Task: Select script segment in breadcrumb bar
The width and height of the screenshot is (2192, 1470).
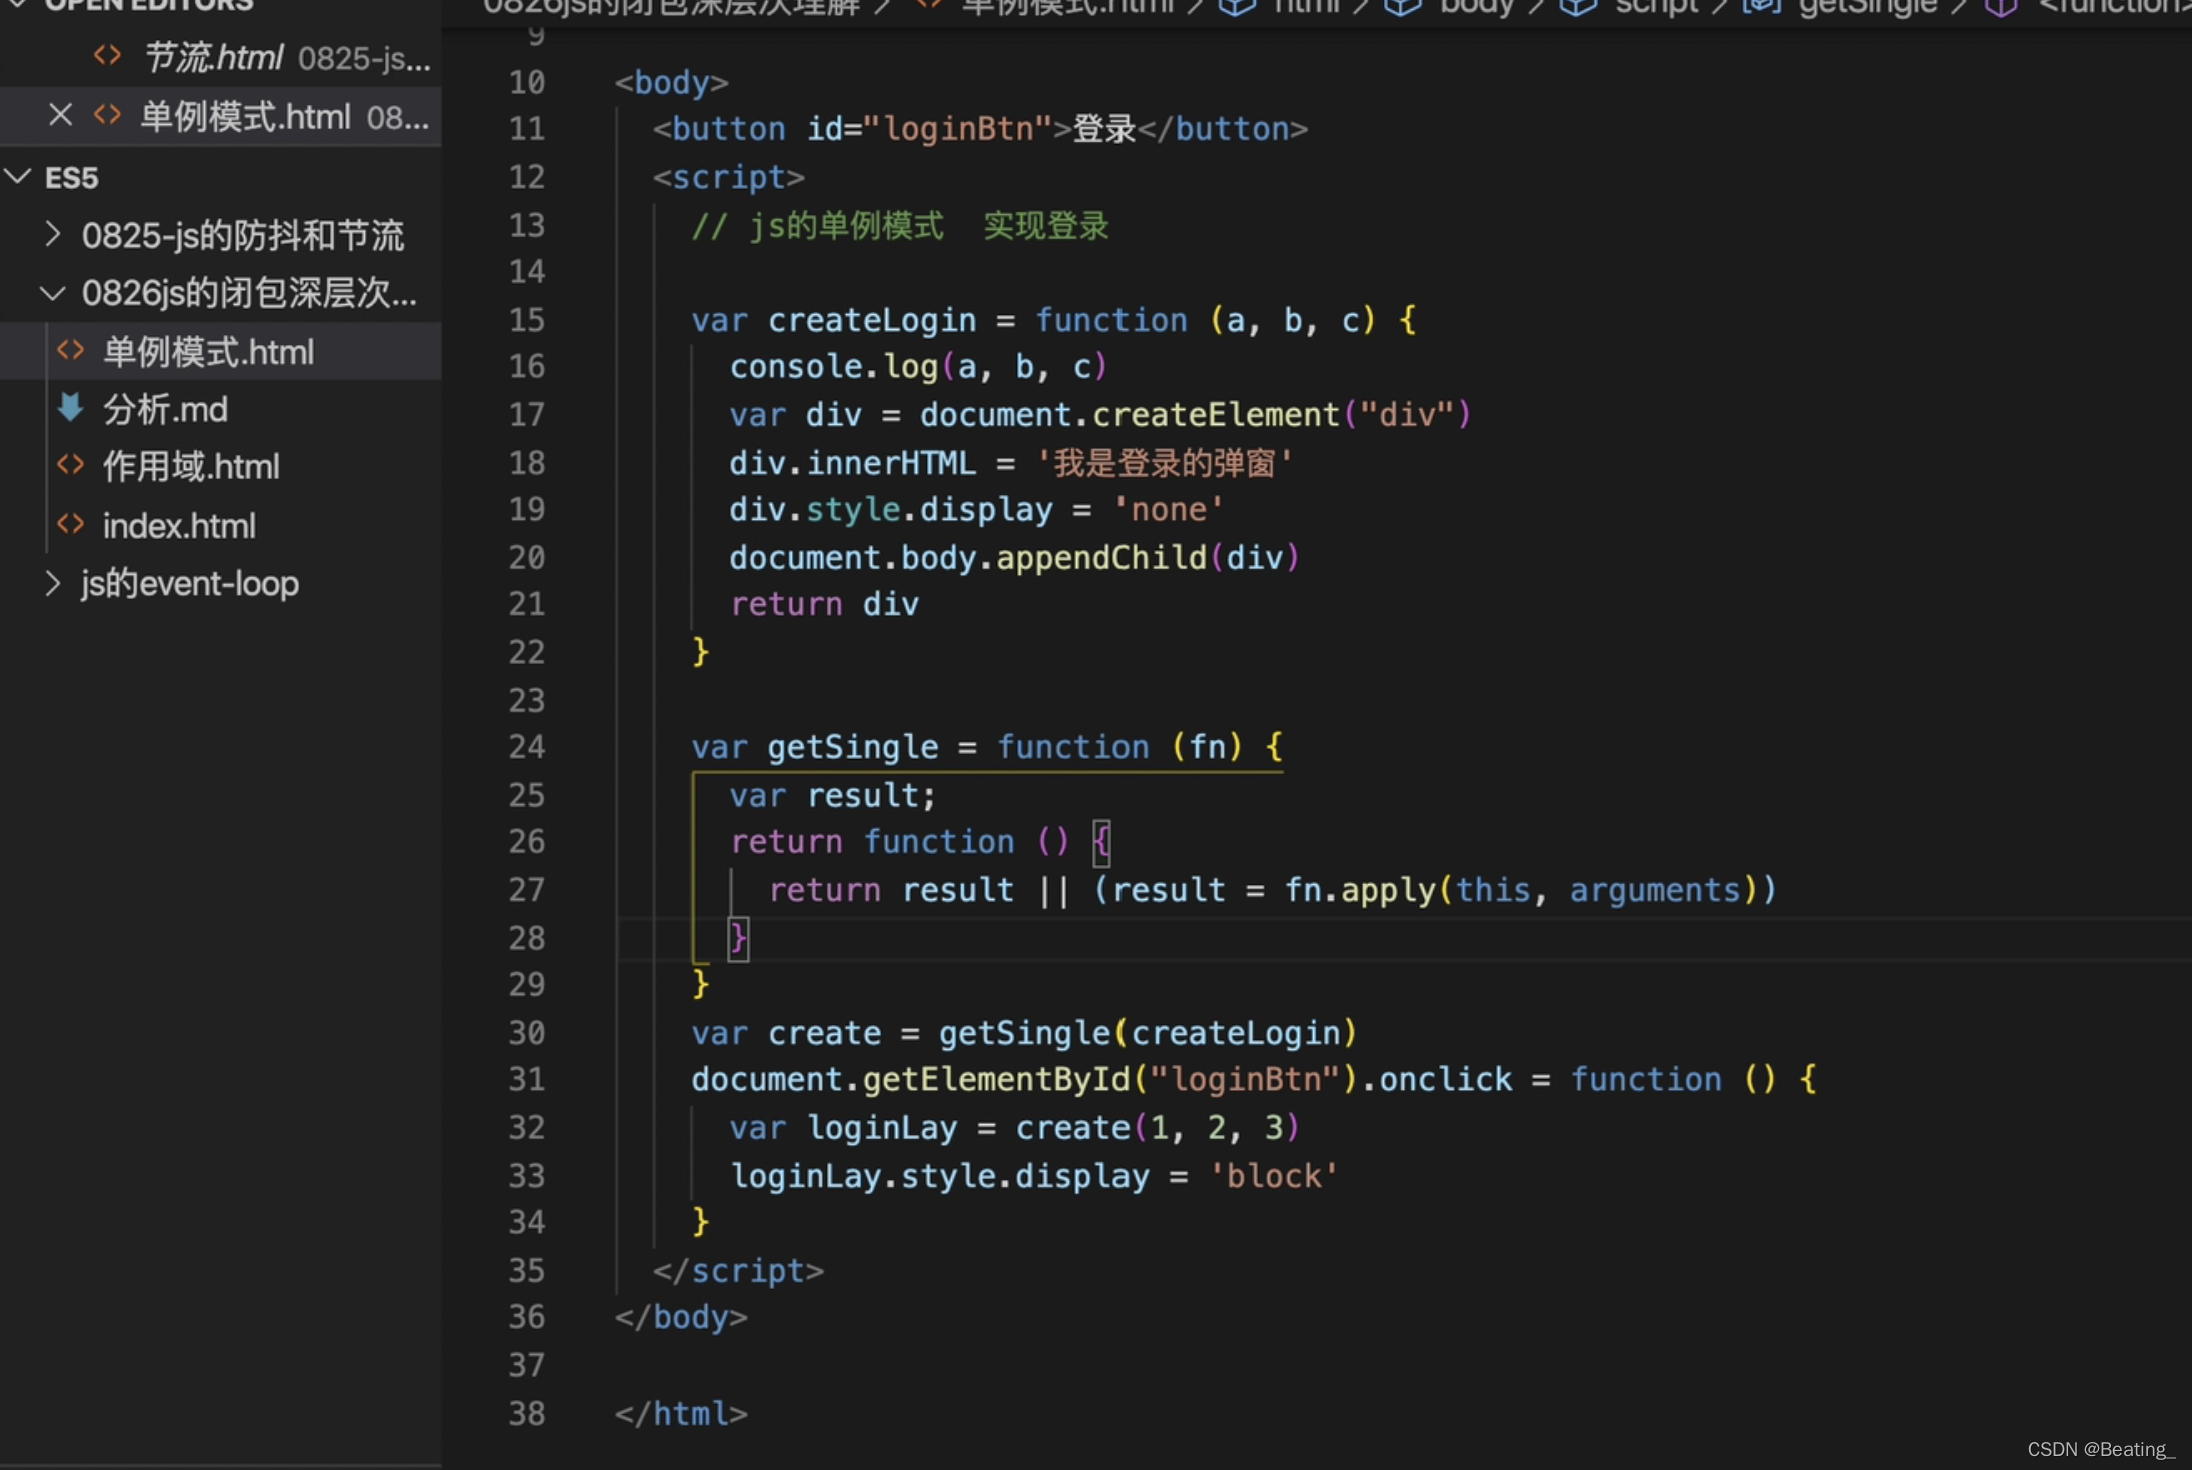Action: 1656,8
